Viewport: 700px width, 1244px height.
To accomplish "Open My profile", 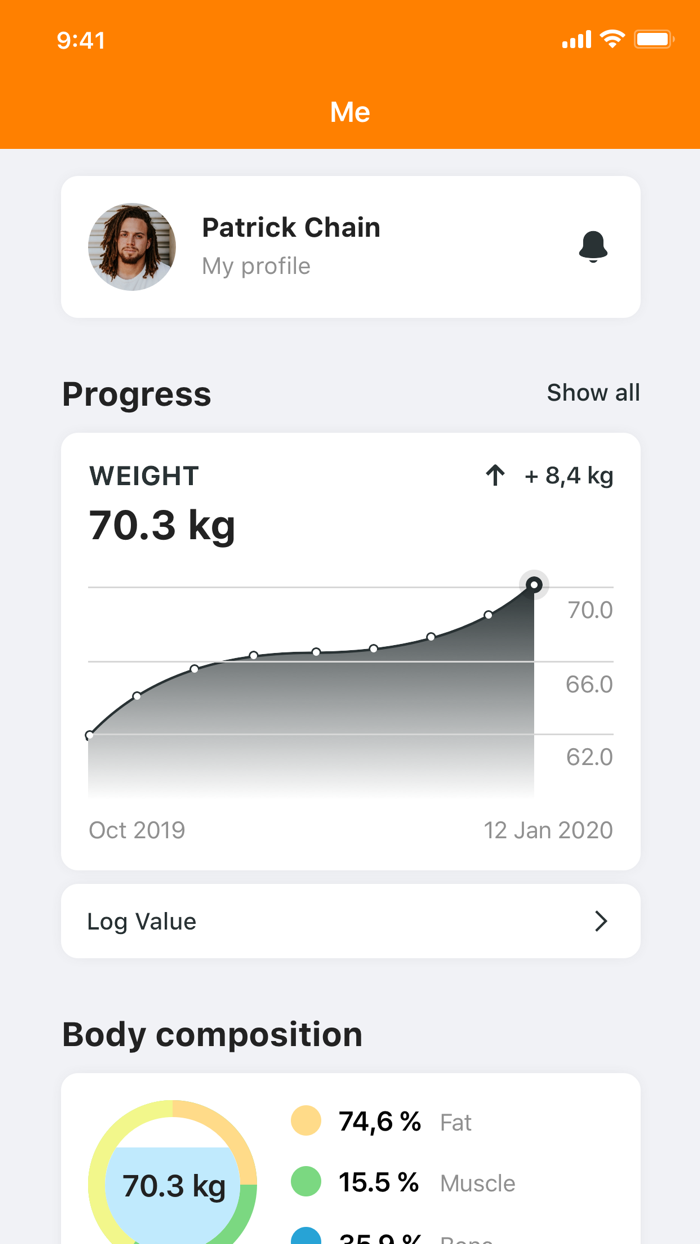I will coord(256,266).
